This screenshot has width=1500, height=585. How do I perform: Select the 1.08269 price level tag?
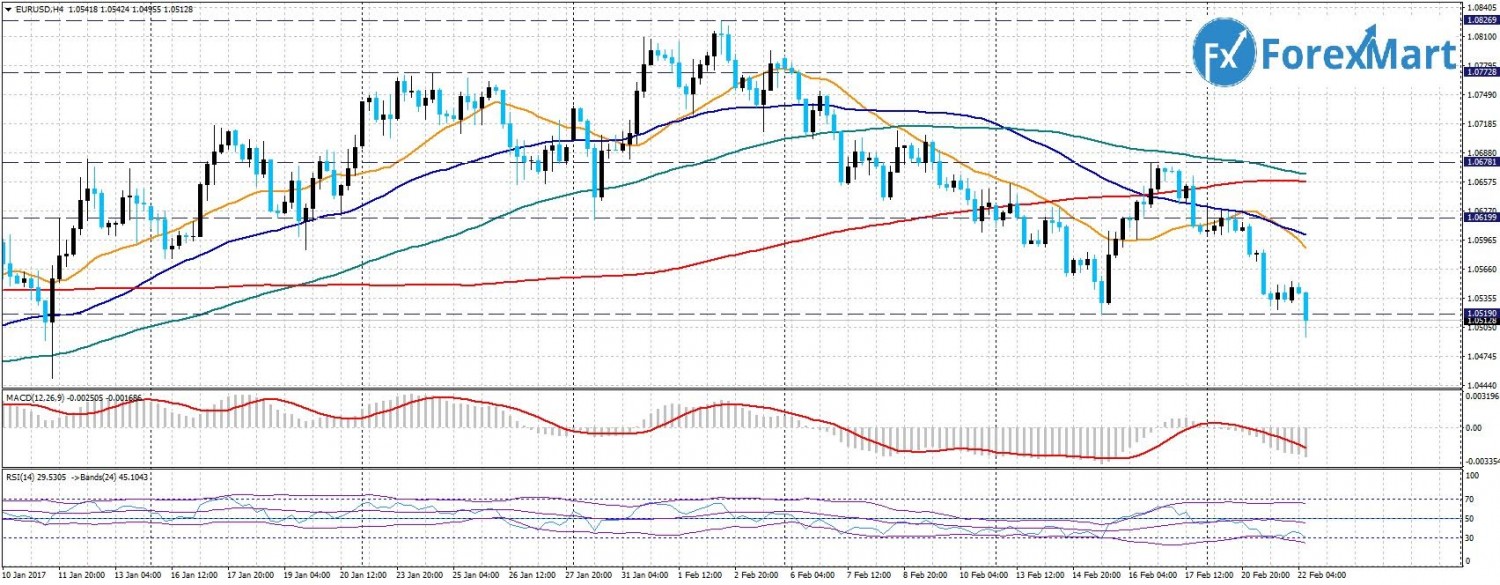1480,20
